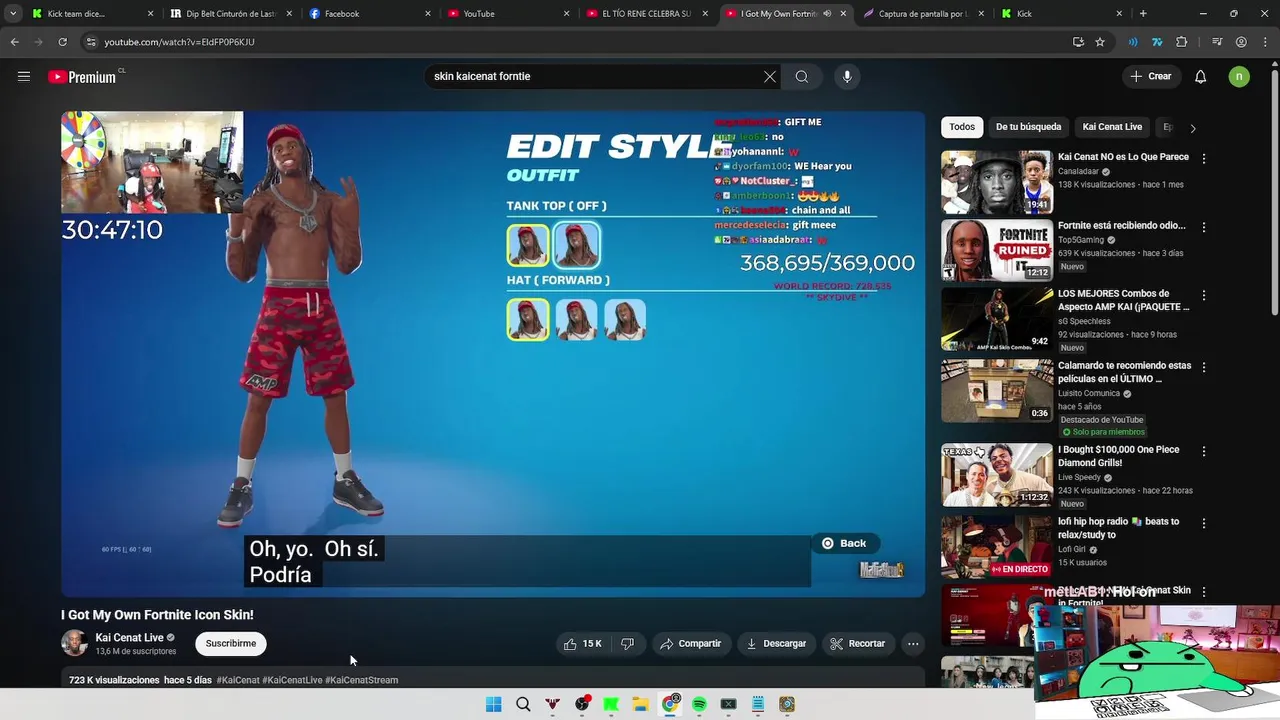Viewport: 1280px width, 720px height.
Task: Open Spotify from the taskbar
Action: [699, 704]
